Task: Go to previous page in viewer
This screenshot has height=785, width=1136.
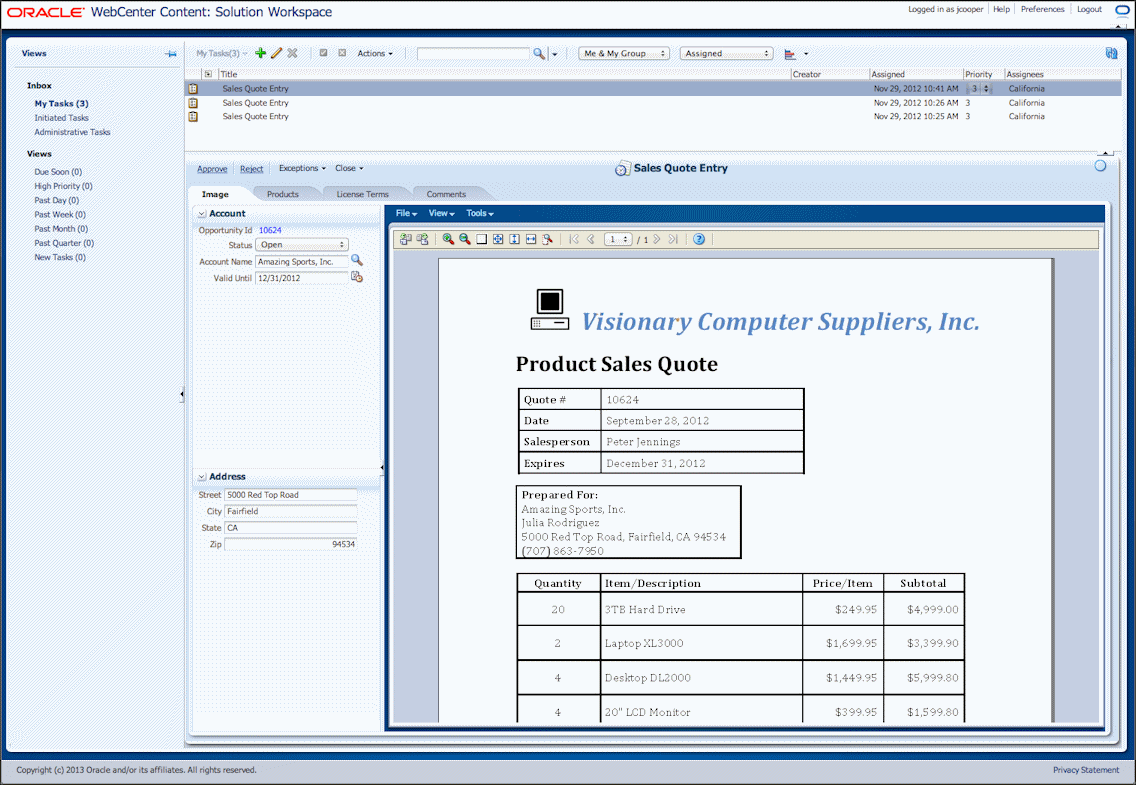Action: coord(590,239)
